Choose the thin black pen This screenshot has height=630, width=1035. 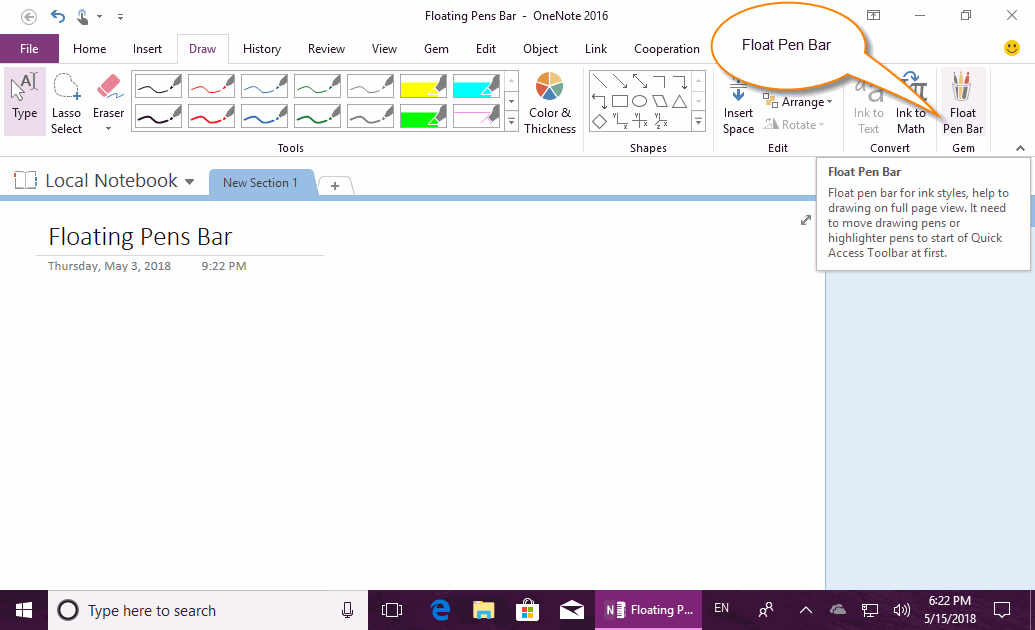pyautogui.click(x=158, y=86)
